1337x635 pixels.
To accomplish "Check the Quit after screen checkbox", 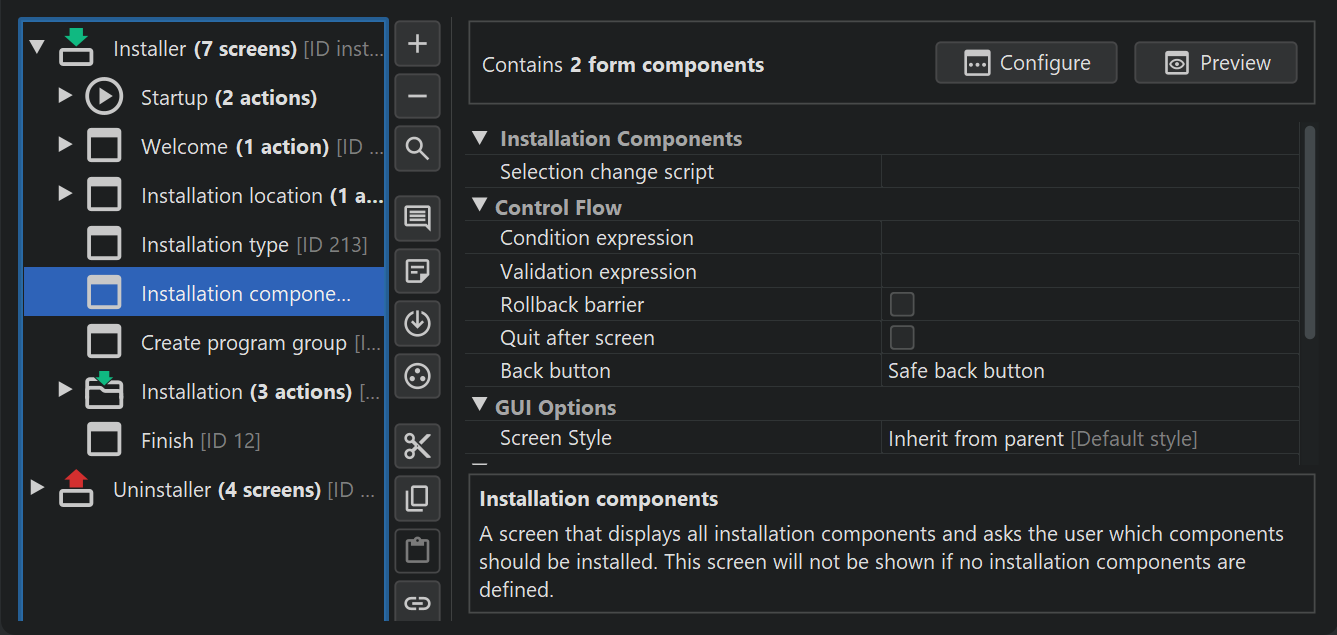I will tap(902, 337).
